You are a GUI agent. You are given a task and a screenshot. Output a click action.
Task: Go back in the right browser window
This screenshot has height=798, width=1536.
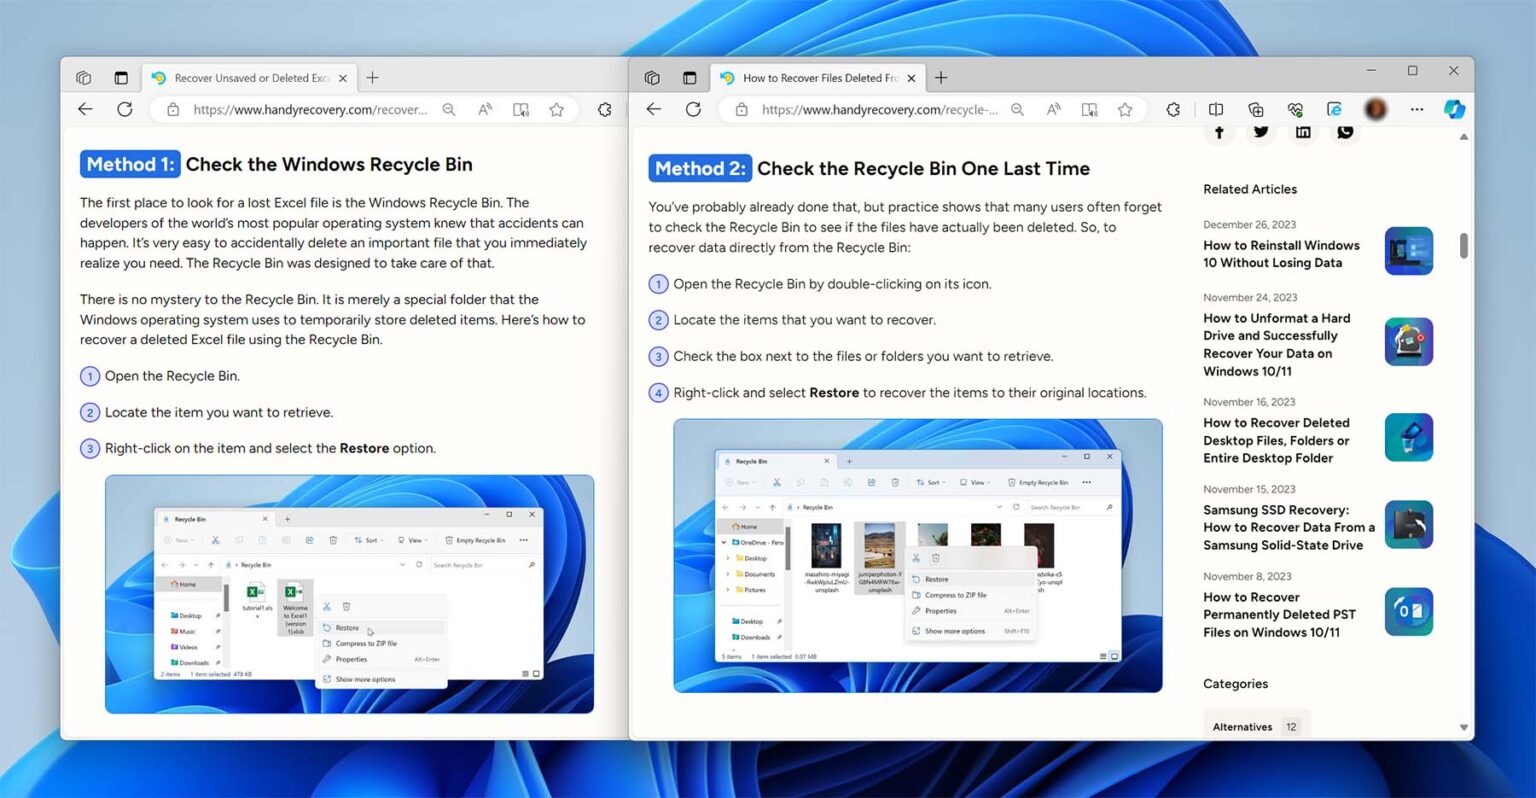(653, 110)
